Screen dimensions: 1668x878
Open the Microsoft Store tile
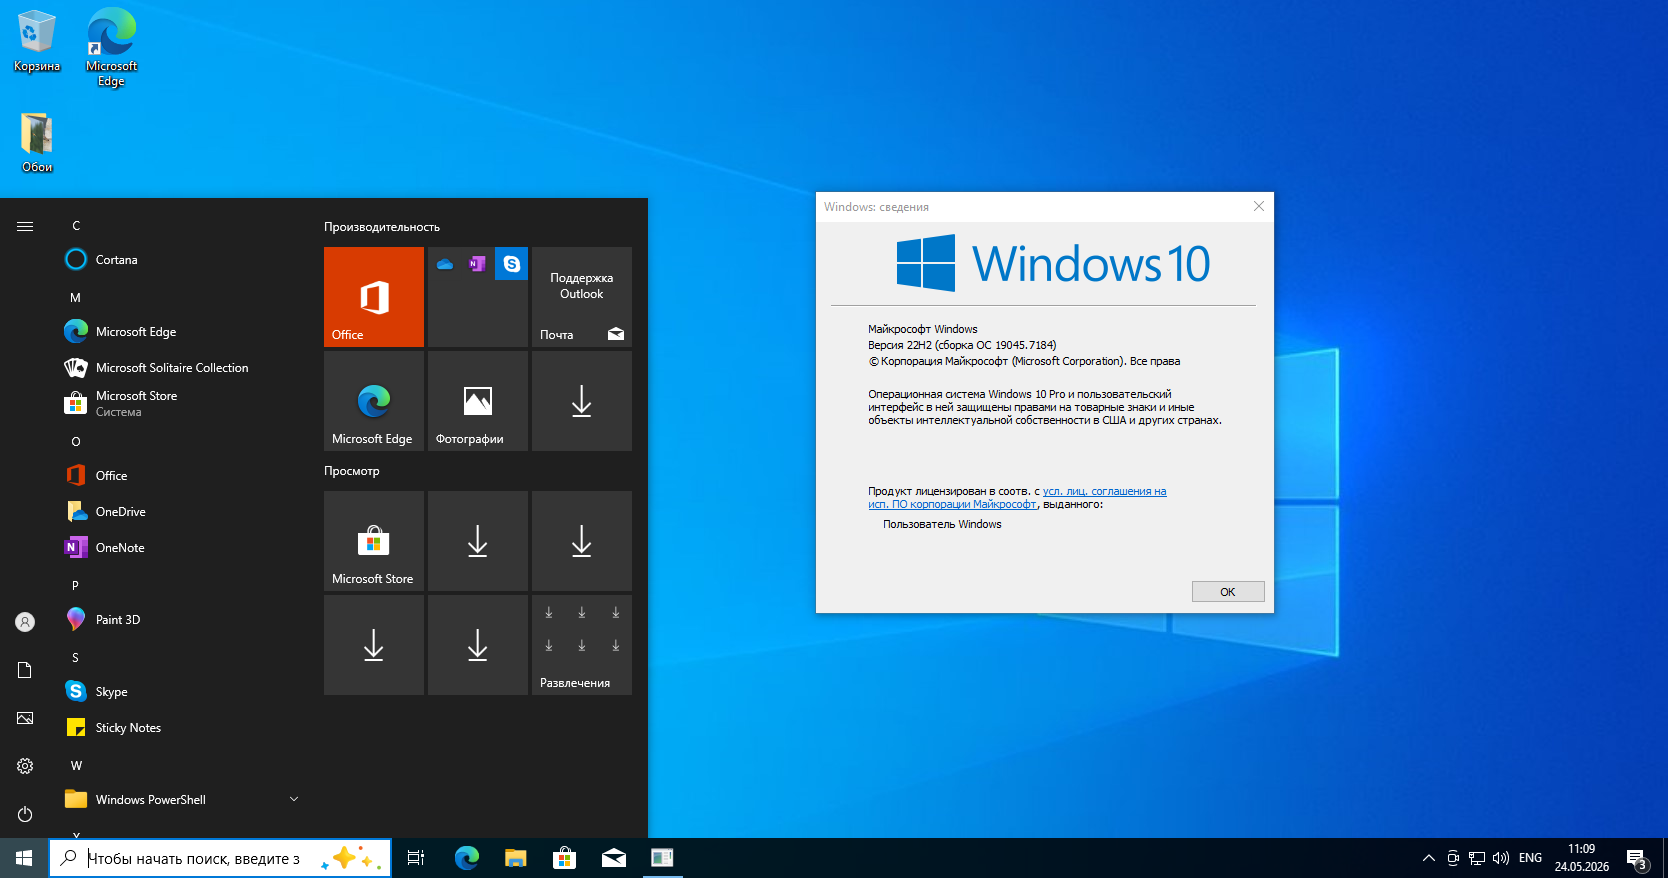coord(374,541)
